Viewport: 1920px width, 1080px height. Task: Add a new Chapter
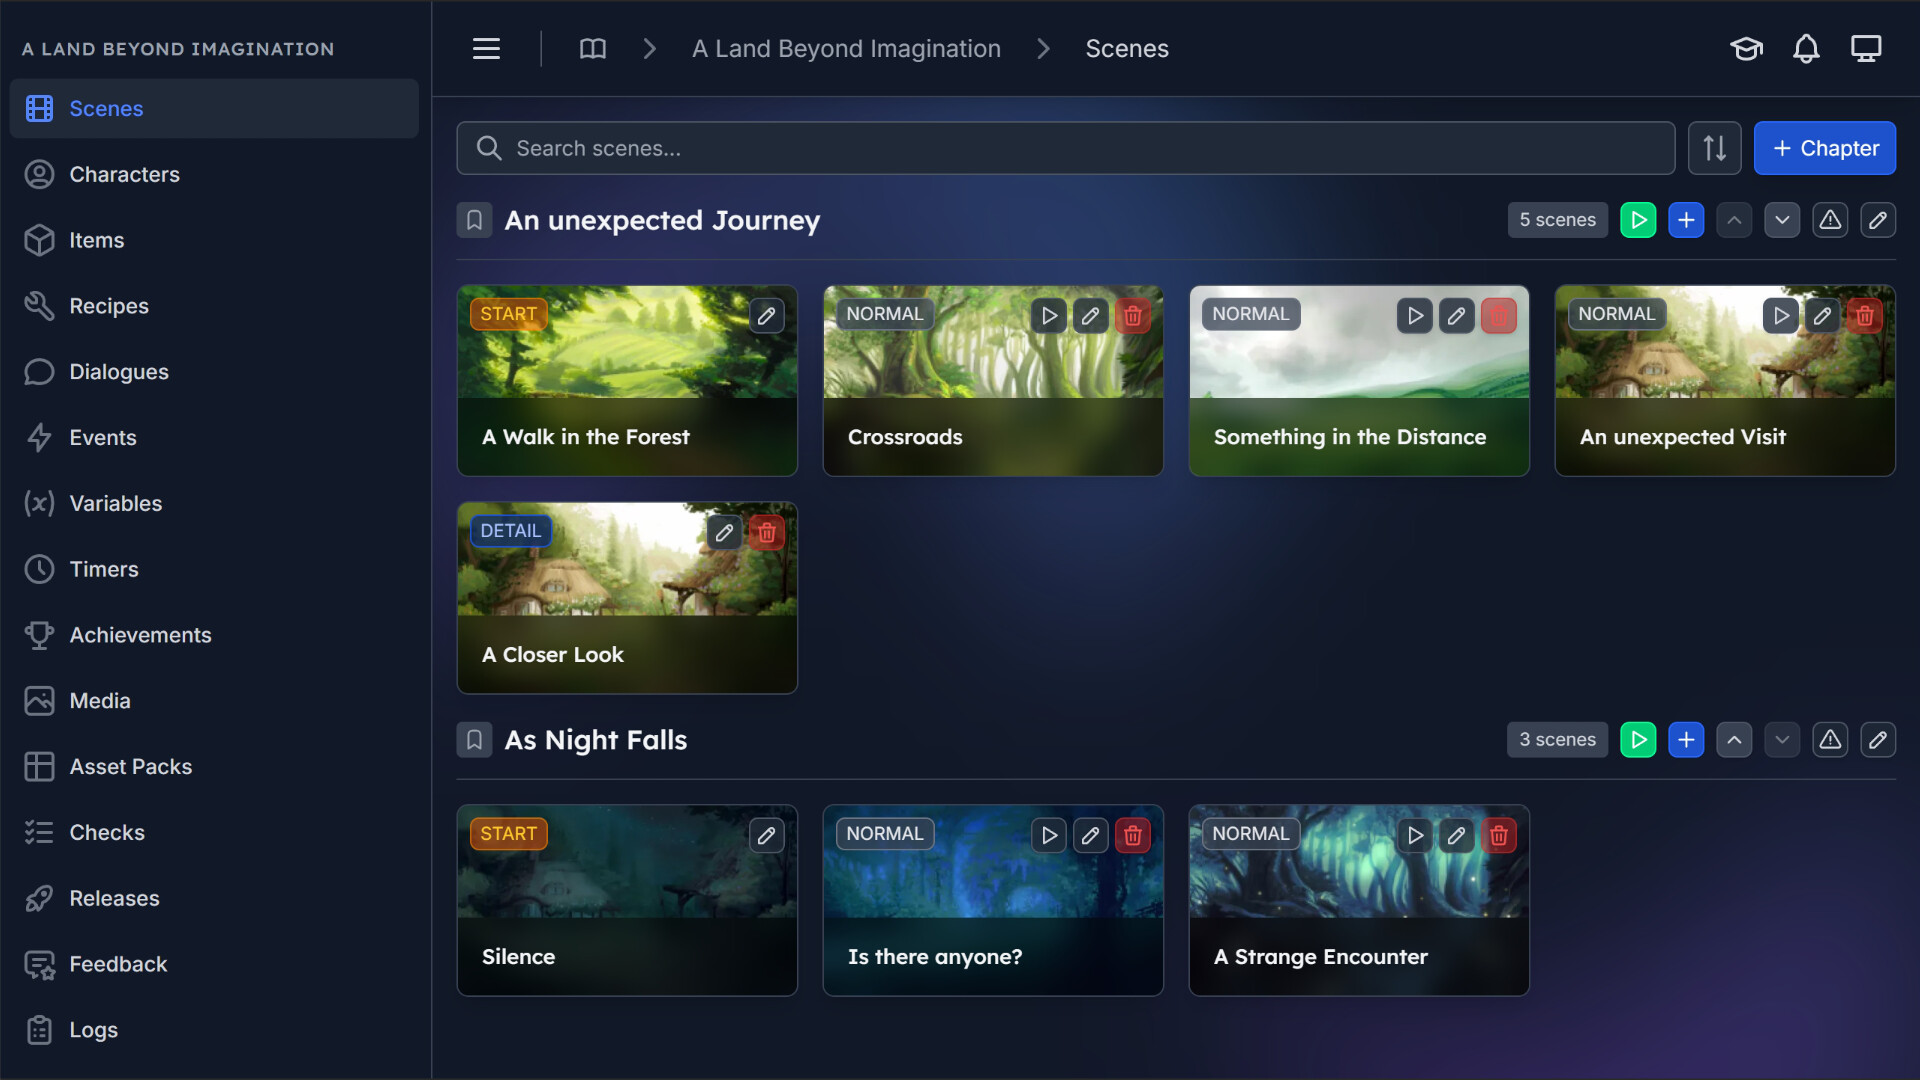coord(1824,148)
